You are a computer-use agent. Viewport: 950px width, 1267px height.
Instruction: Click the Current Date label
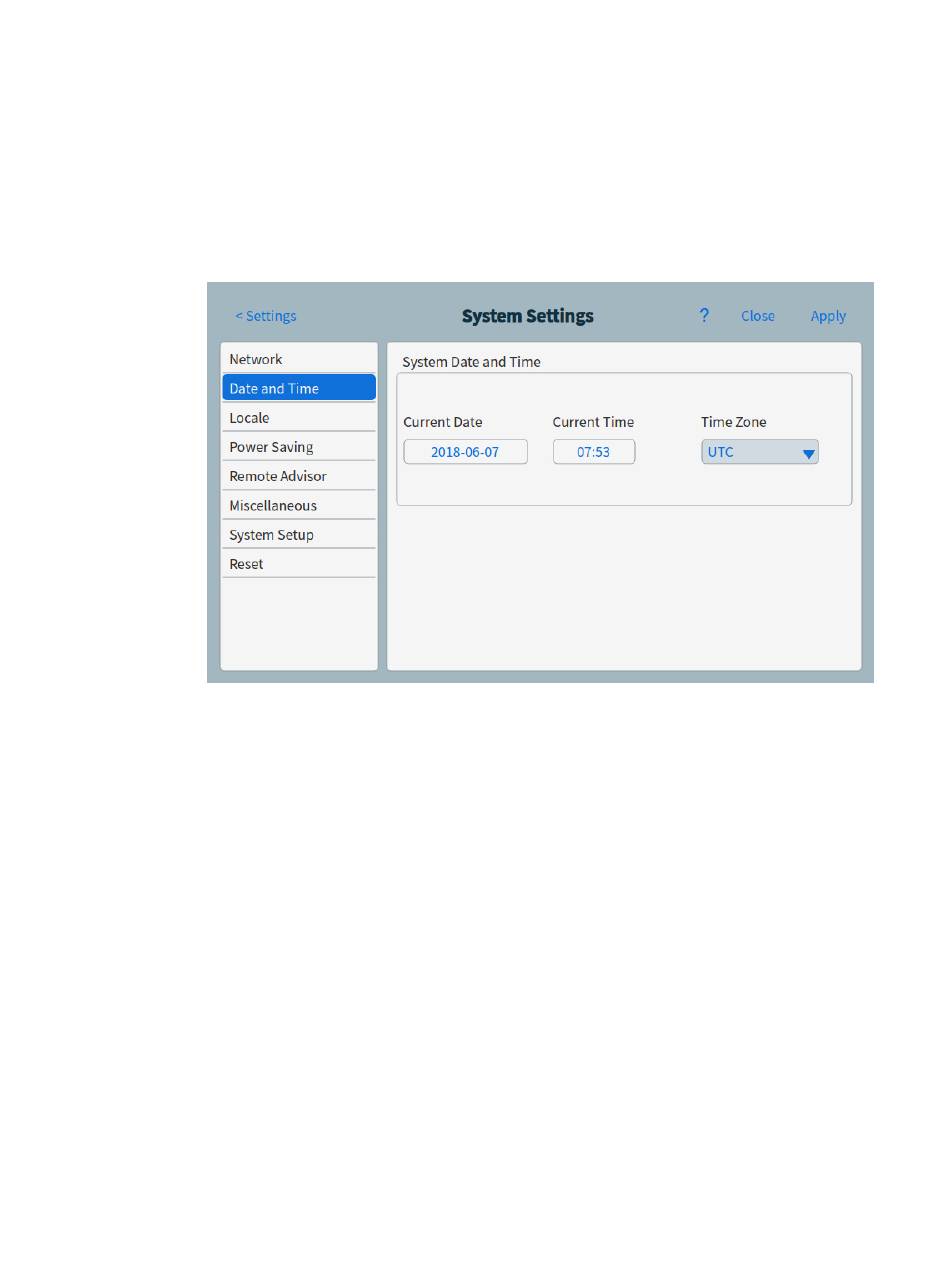point(443,422)
